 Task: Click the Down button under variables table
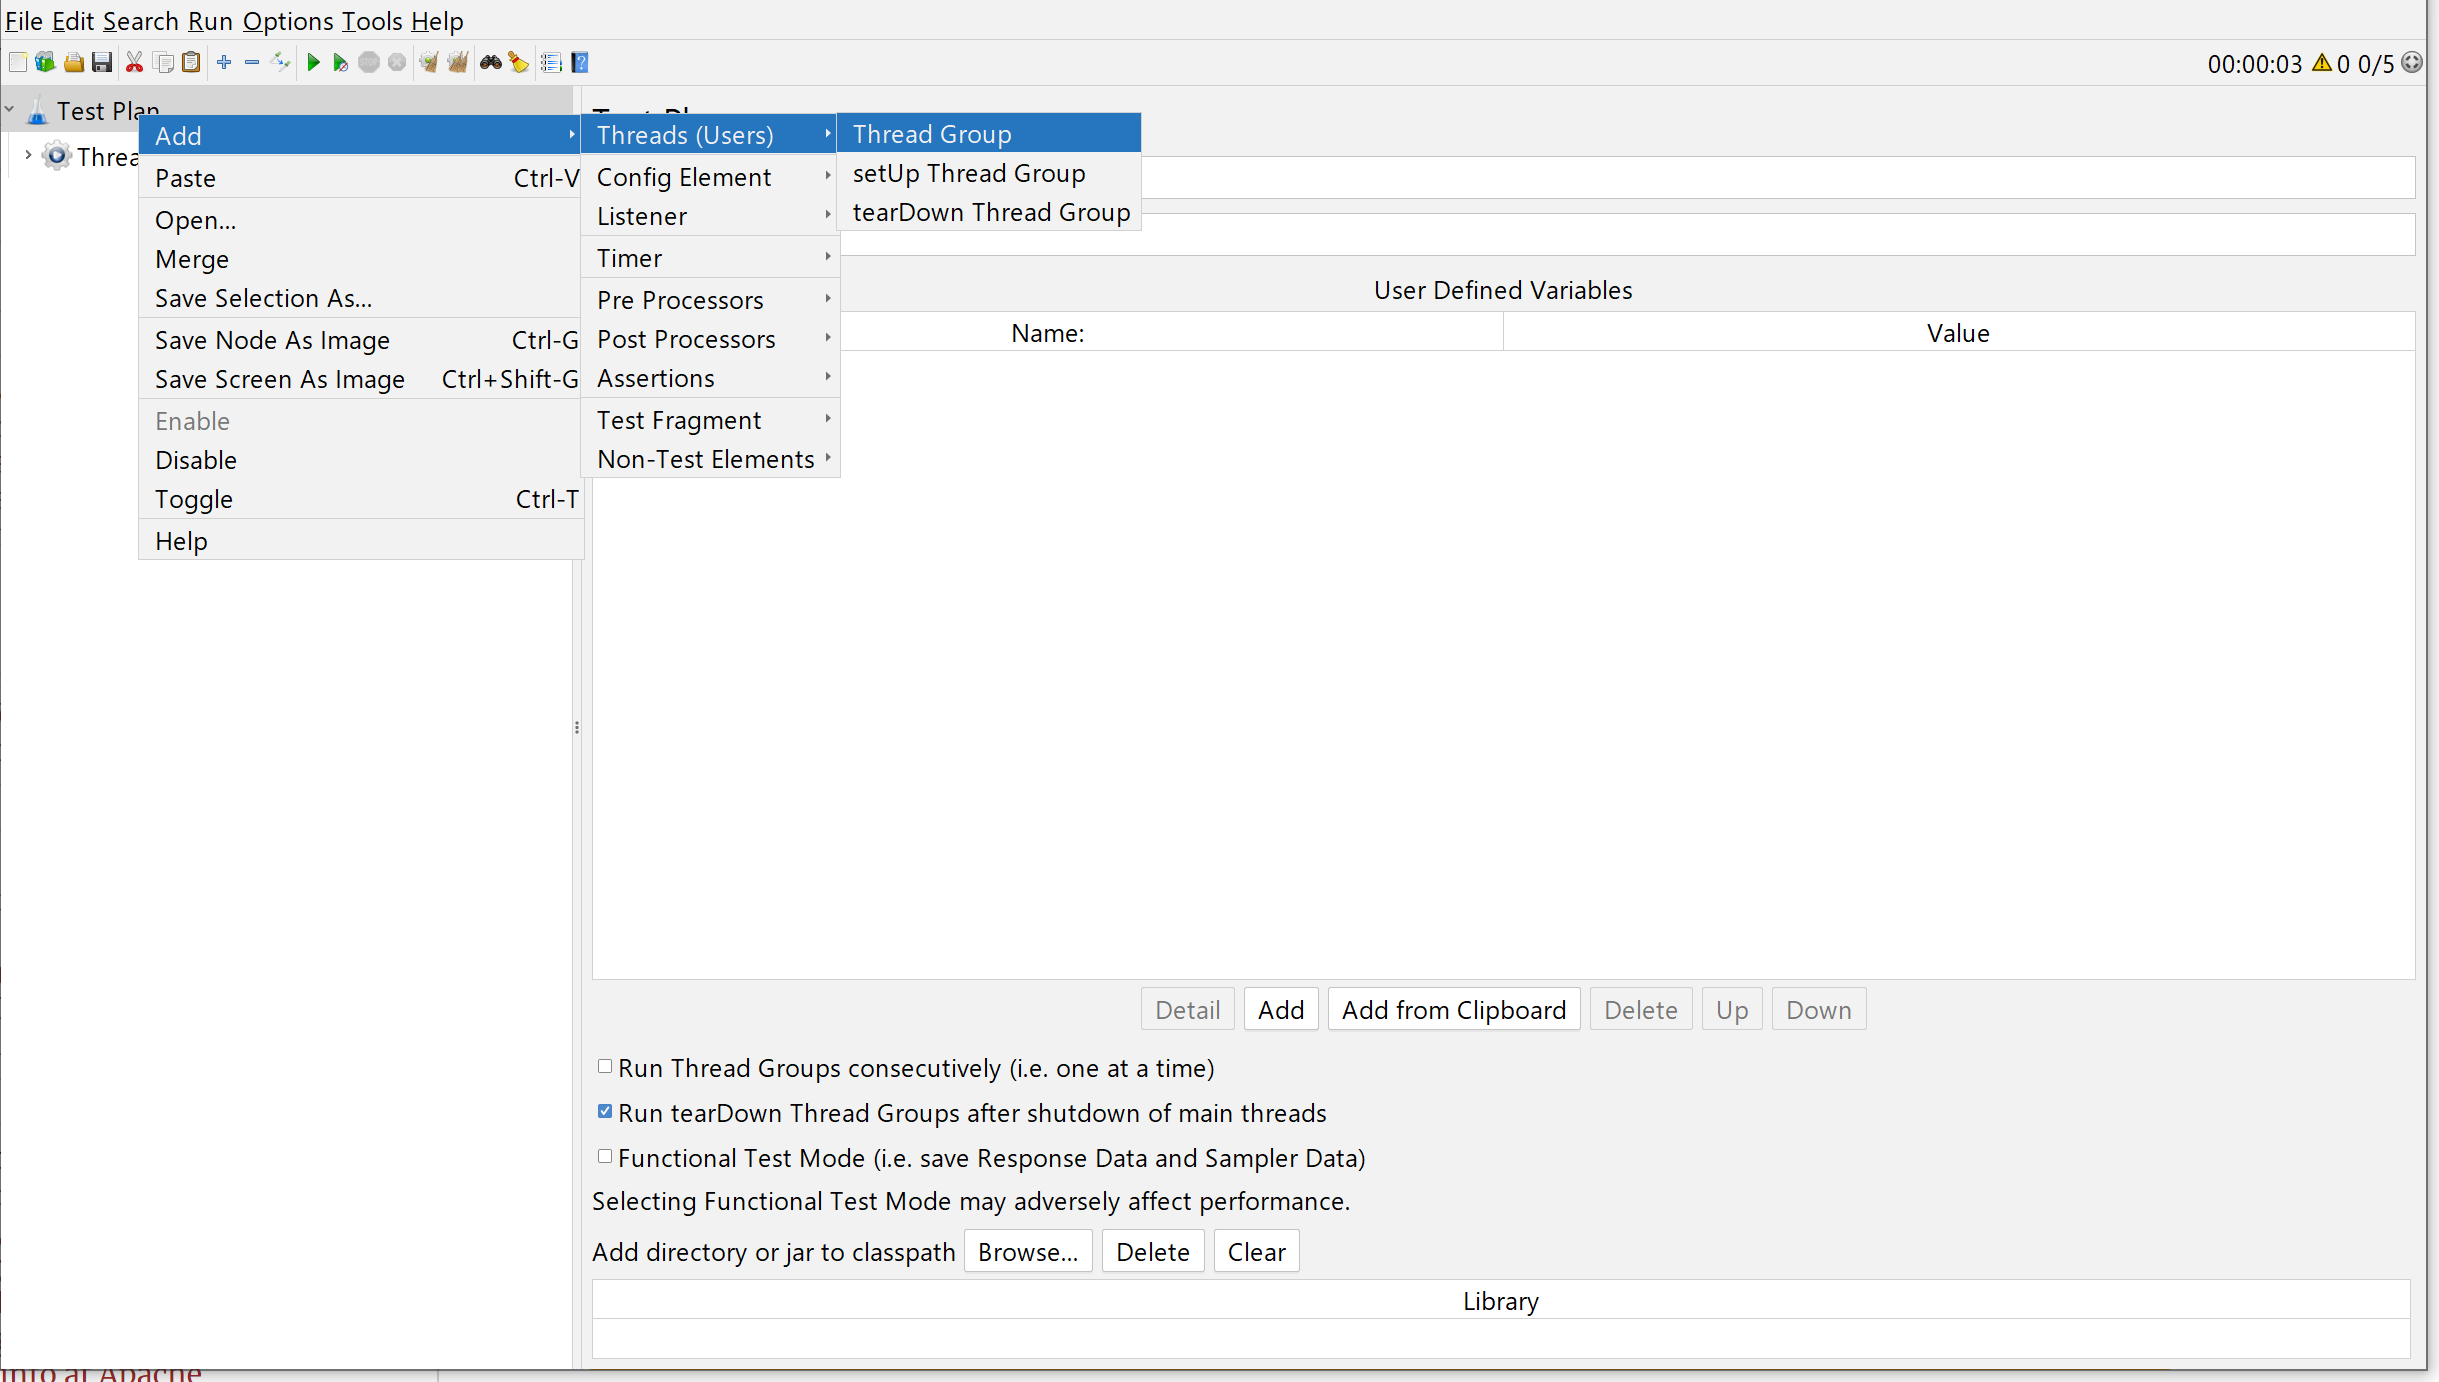tap(1819, 1010)
